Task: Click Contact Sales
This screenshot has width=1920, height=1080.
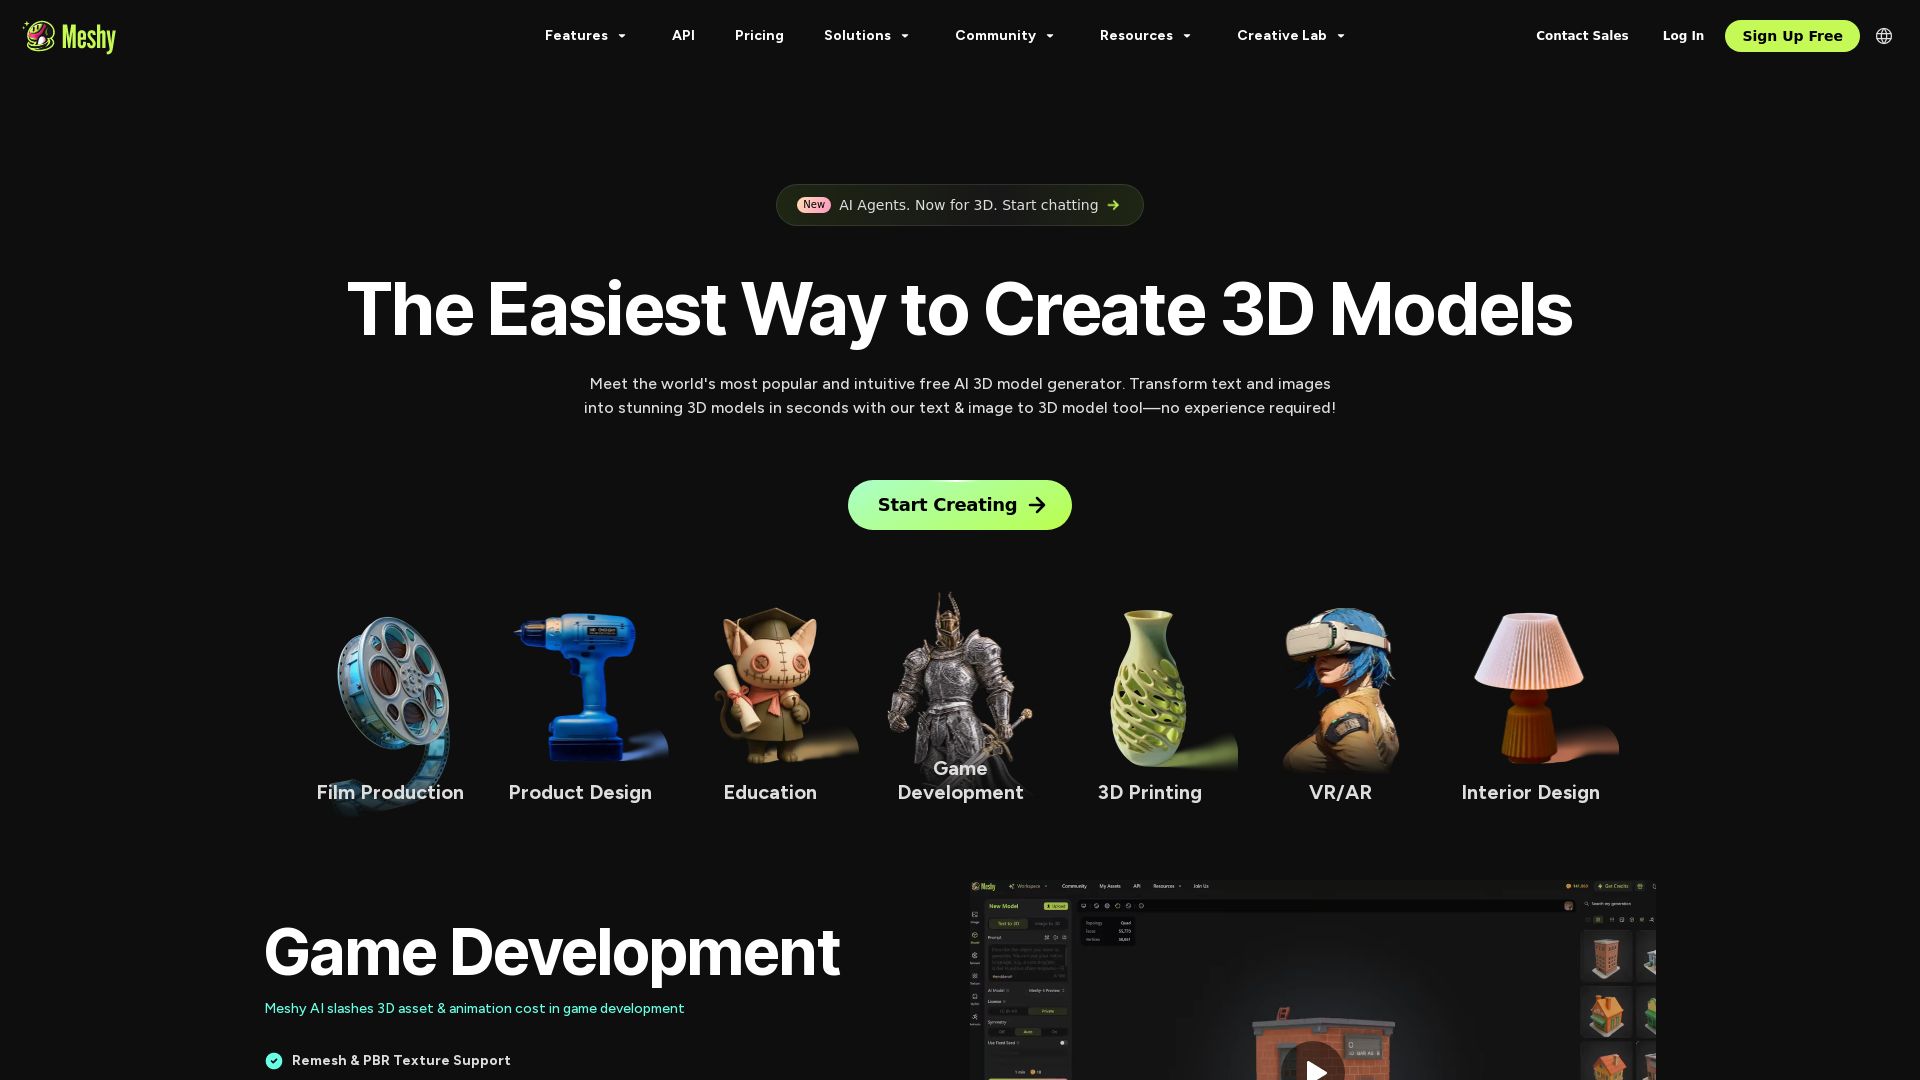Action: (1582, 36)
